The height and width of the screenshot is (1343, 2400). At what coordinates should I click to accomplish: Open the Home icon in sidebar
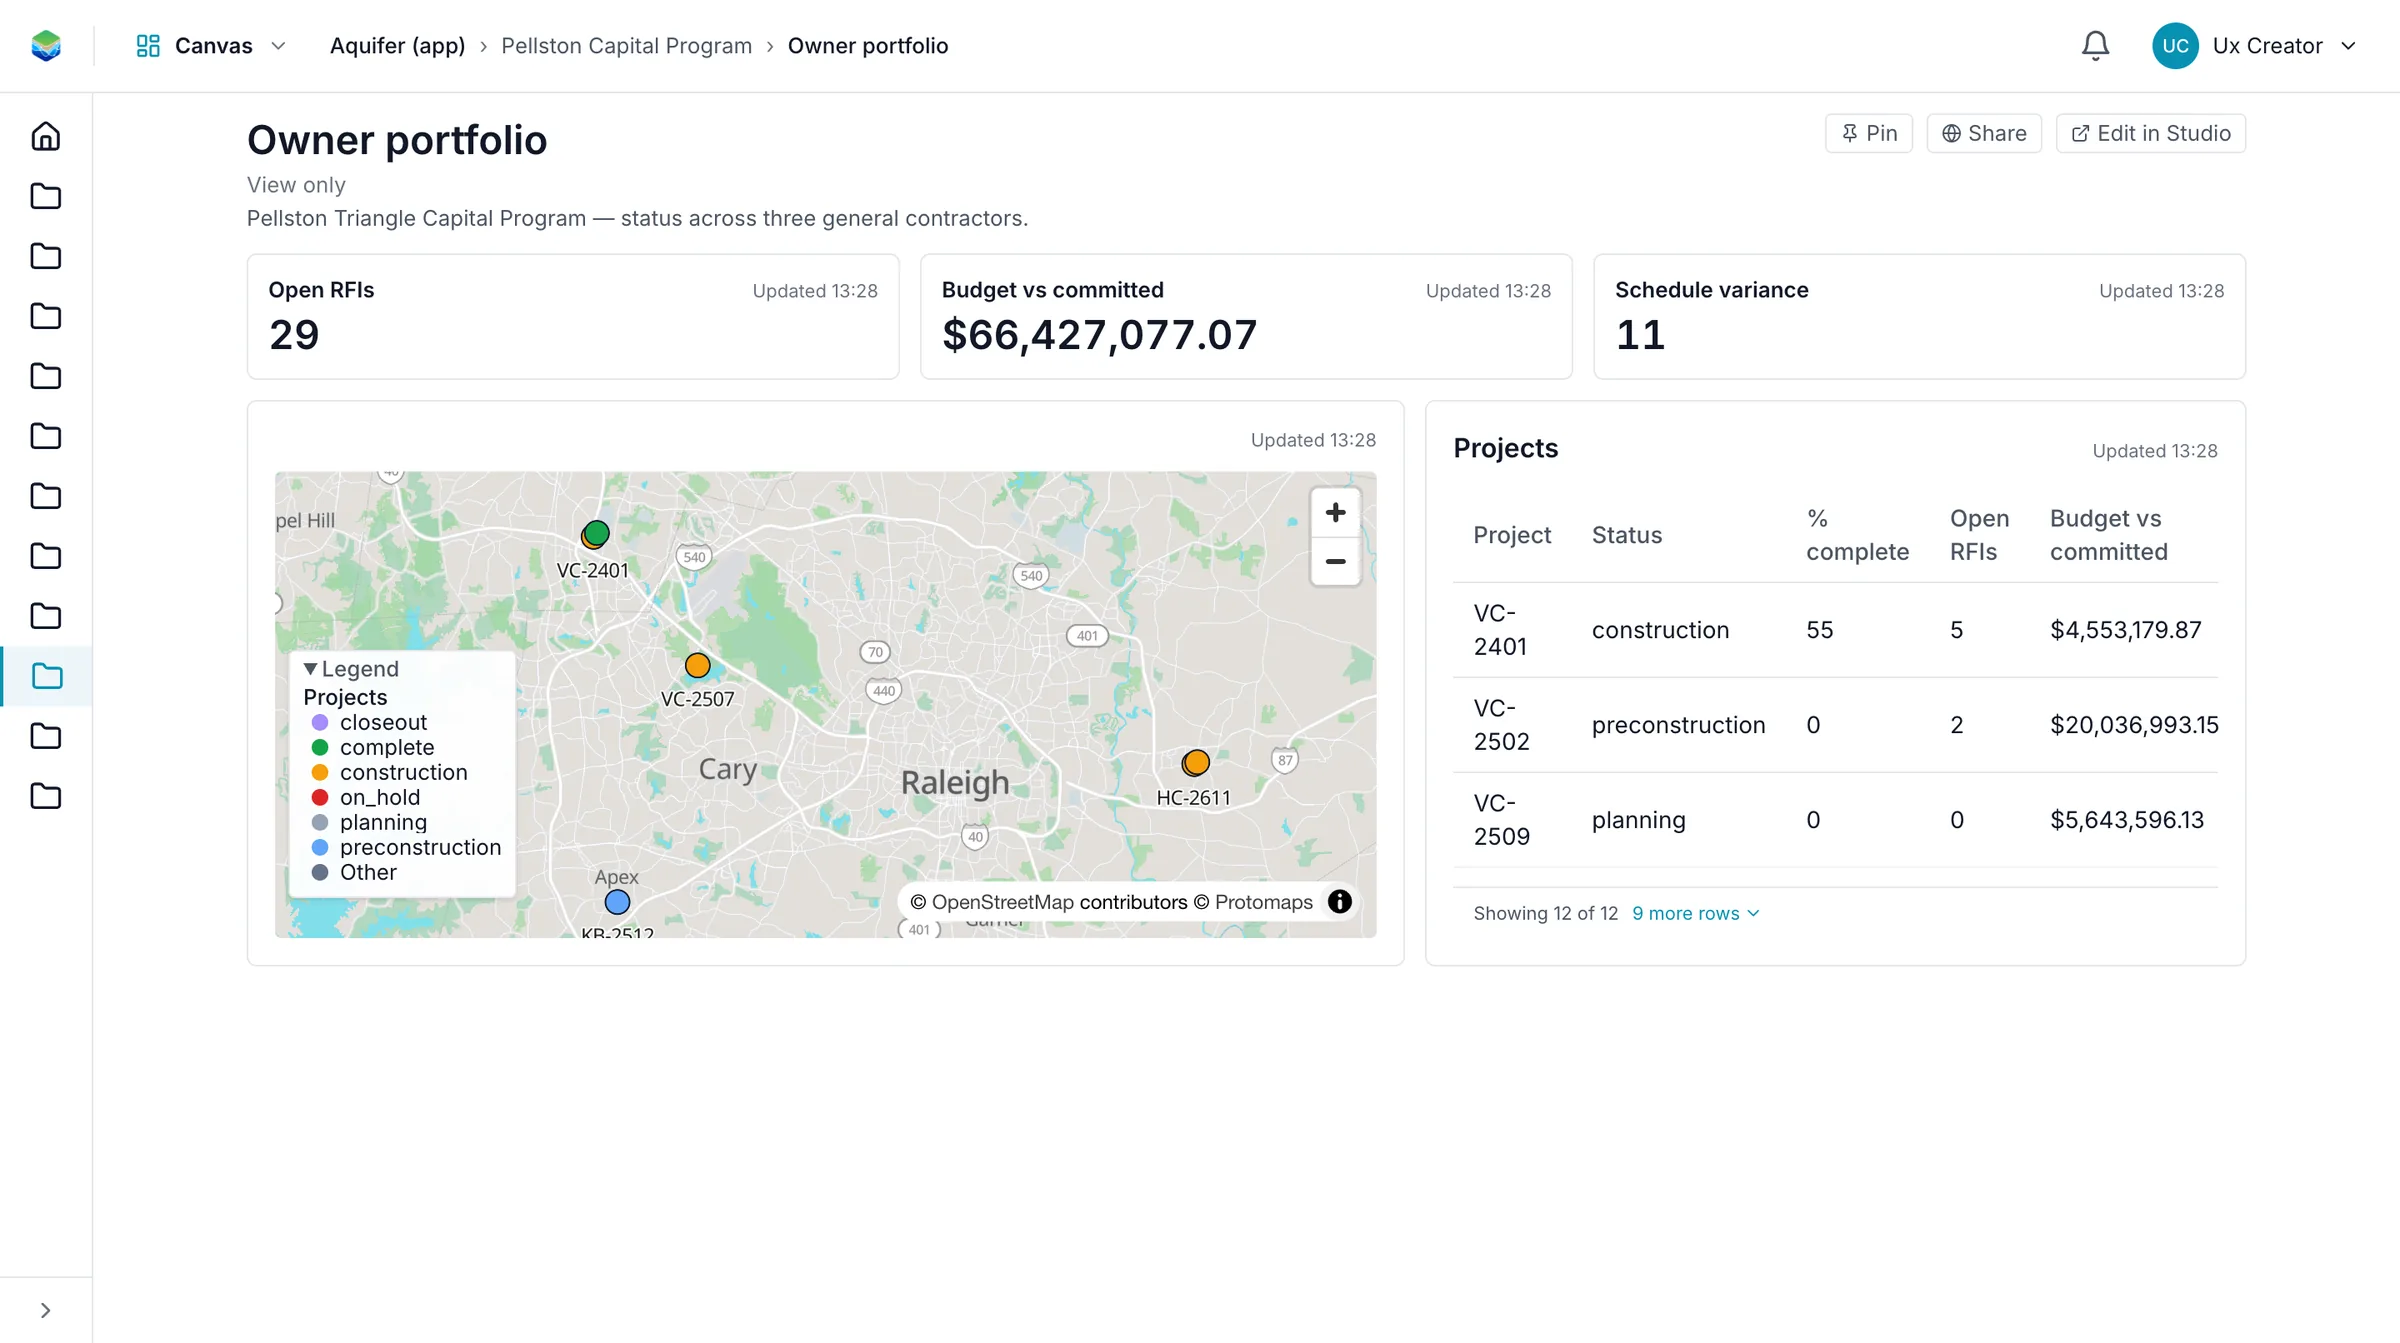(46, 136)
